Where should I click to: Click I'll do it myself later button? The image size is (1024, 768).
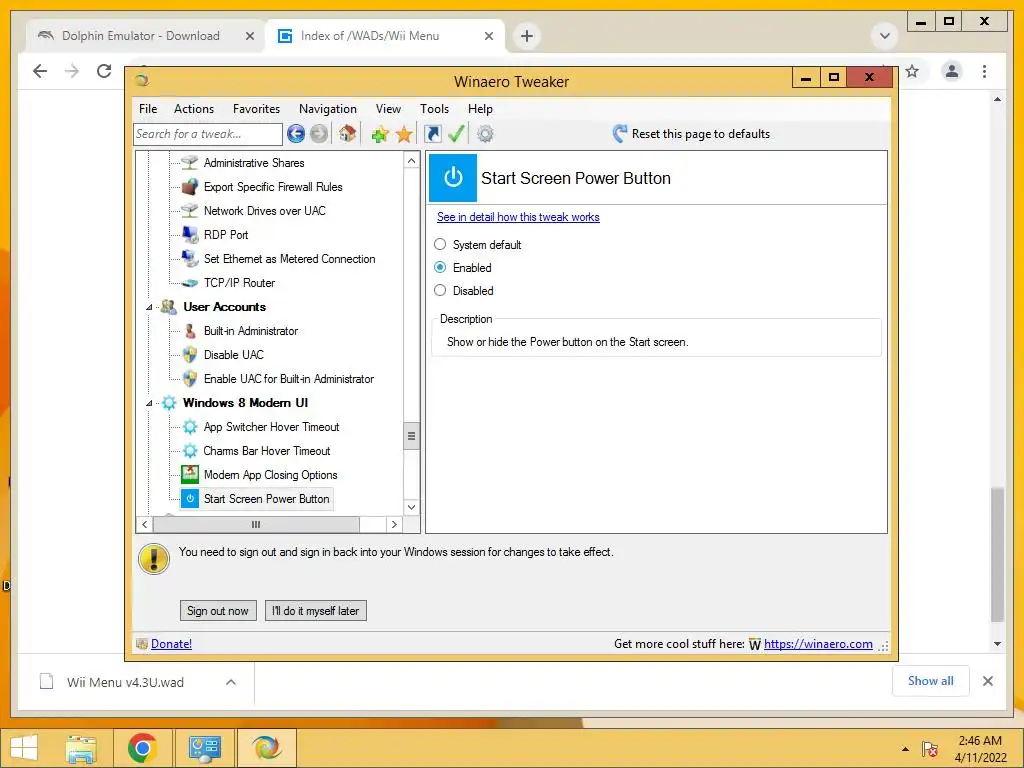pyautogui.click(x=315, y=611)
